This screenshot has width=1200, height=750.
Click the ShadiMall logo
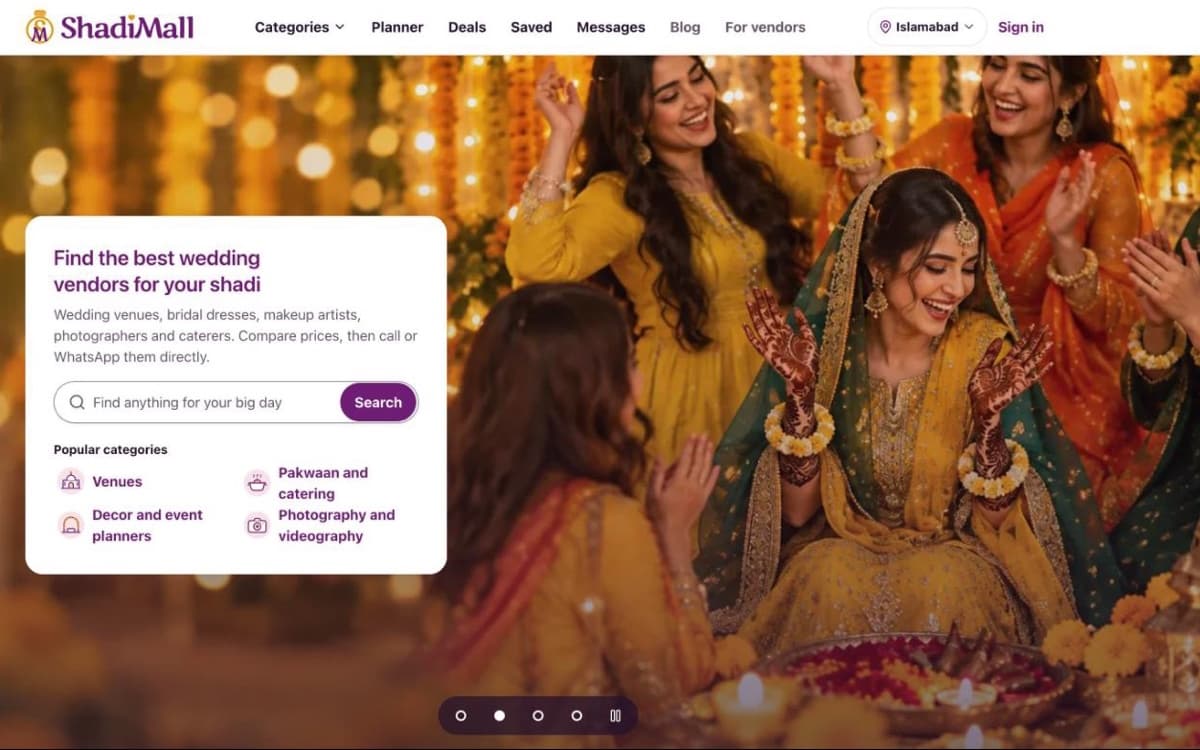click(x=110, y=27)
